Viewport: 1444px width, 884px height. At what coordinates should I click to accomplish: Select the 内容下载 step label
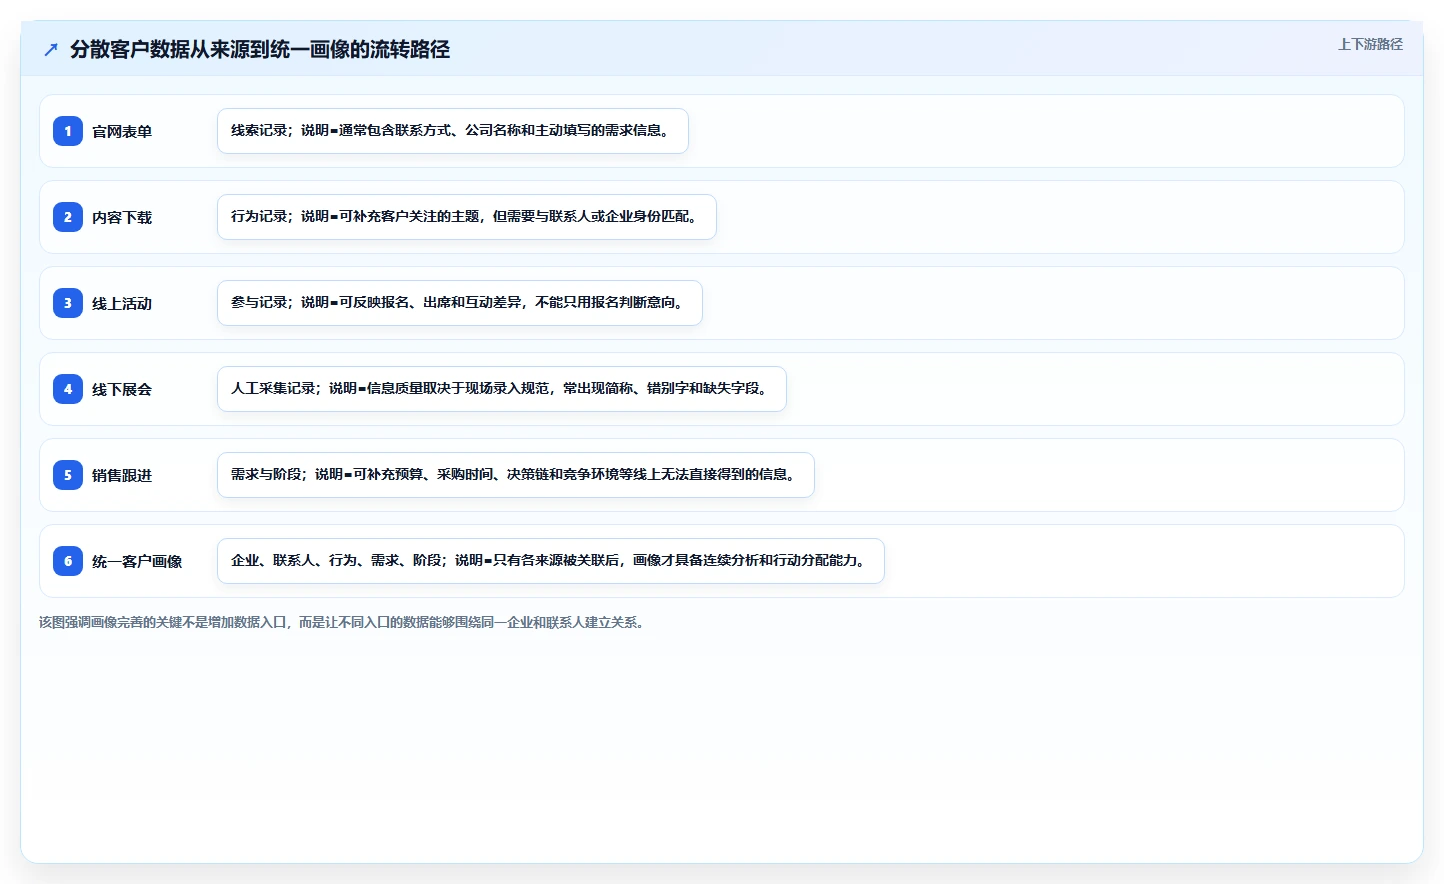[x=122, y=217]
